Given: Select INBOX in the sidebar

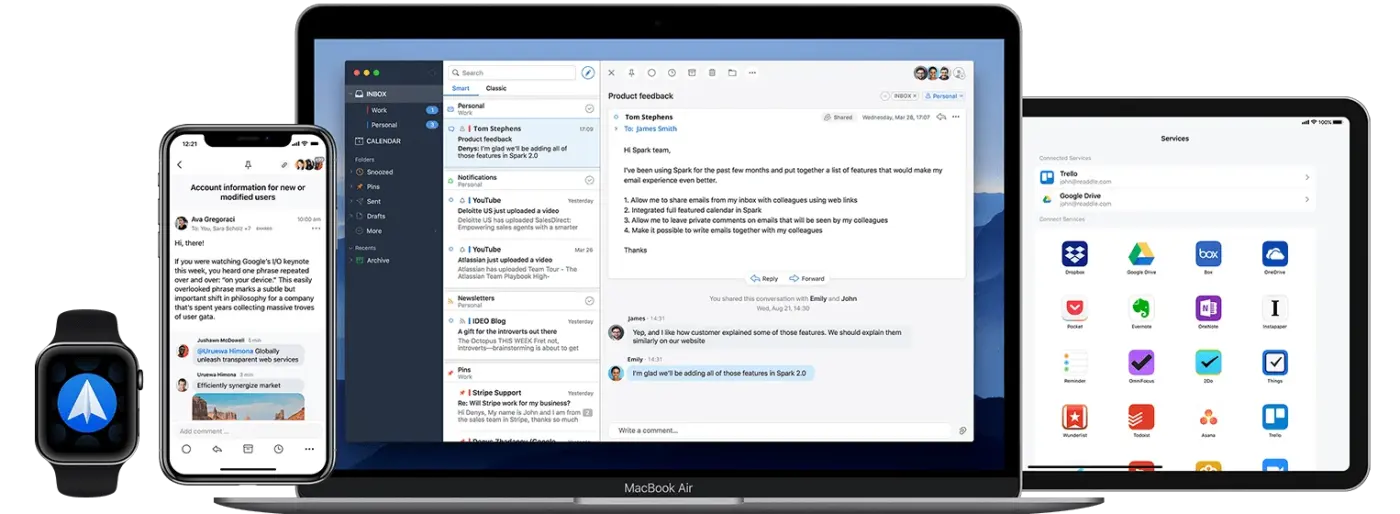Looking at the screenshot, I should click(x=395, y=94).
